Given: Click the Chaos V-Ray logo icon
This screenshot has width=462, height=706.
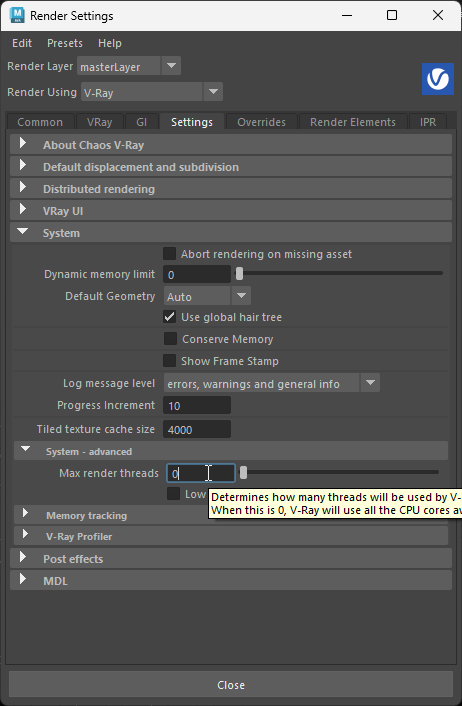Looking at the screenshot, I should point(438,79).
